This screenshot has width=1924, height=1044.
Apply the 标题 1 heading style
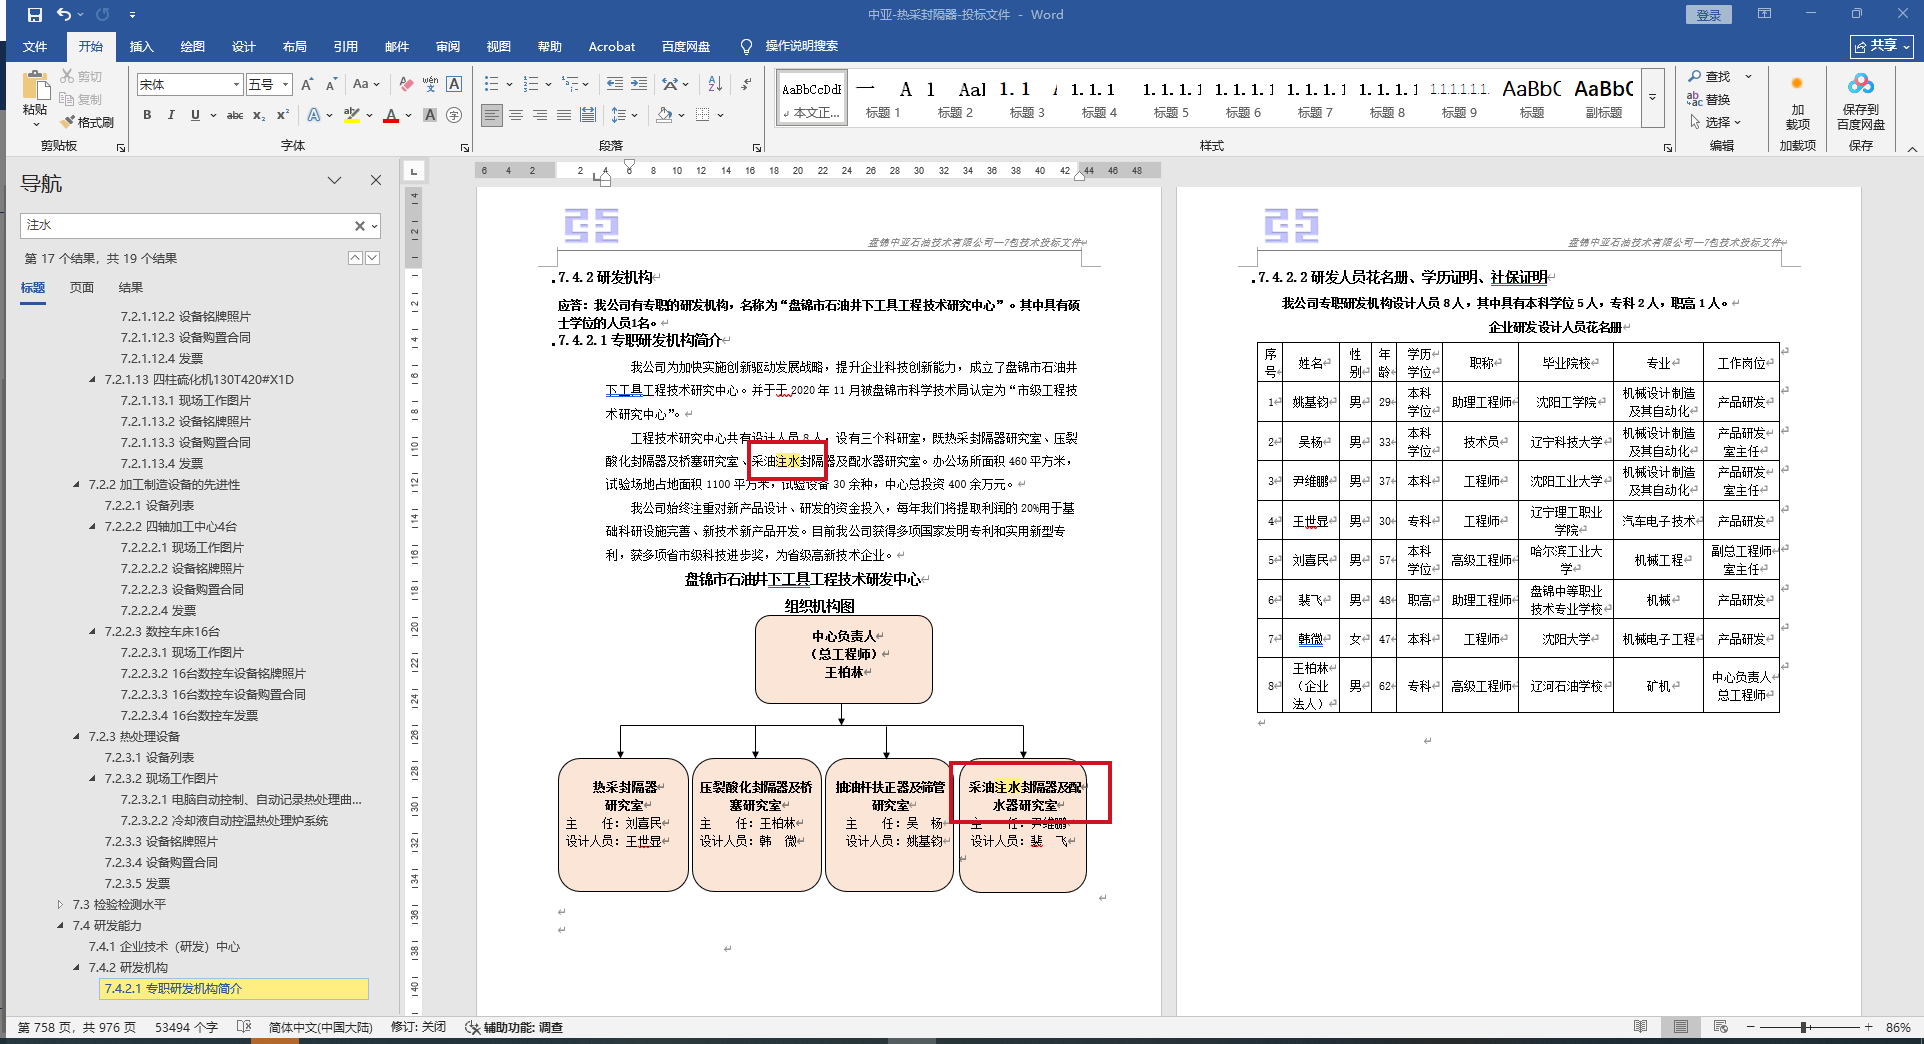pos(883,97)
